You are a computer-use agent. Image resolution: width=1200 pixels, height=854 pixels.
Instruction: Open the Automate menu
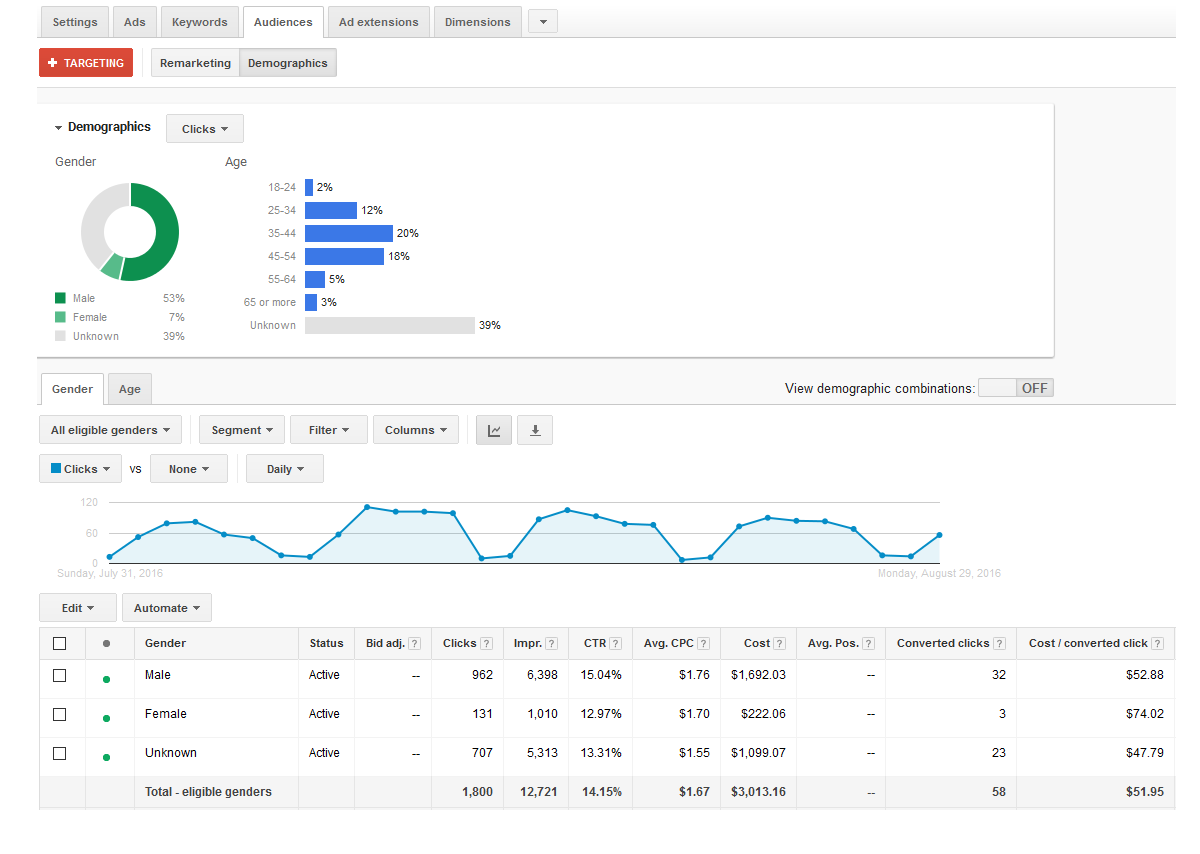point(166,607)
